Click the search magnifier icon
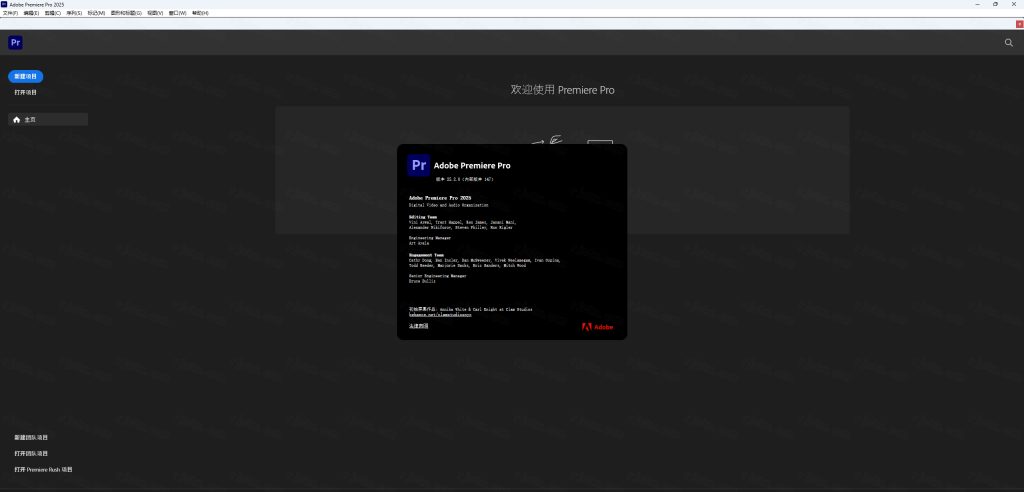1024x492 pixels. pos(1008,43)
